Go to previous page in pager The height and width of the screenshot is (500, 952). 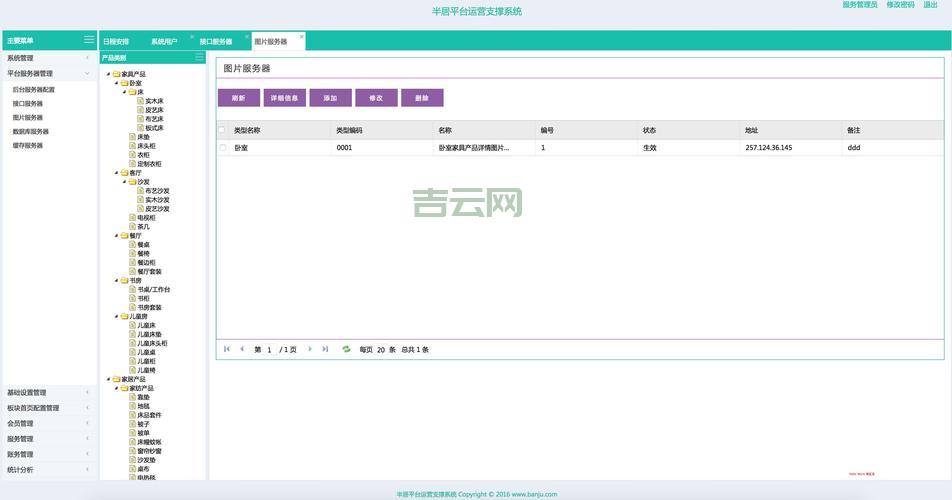[x=242, y=349]
